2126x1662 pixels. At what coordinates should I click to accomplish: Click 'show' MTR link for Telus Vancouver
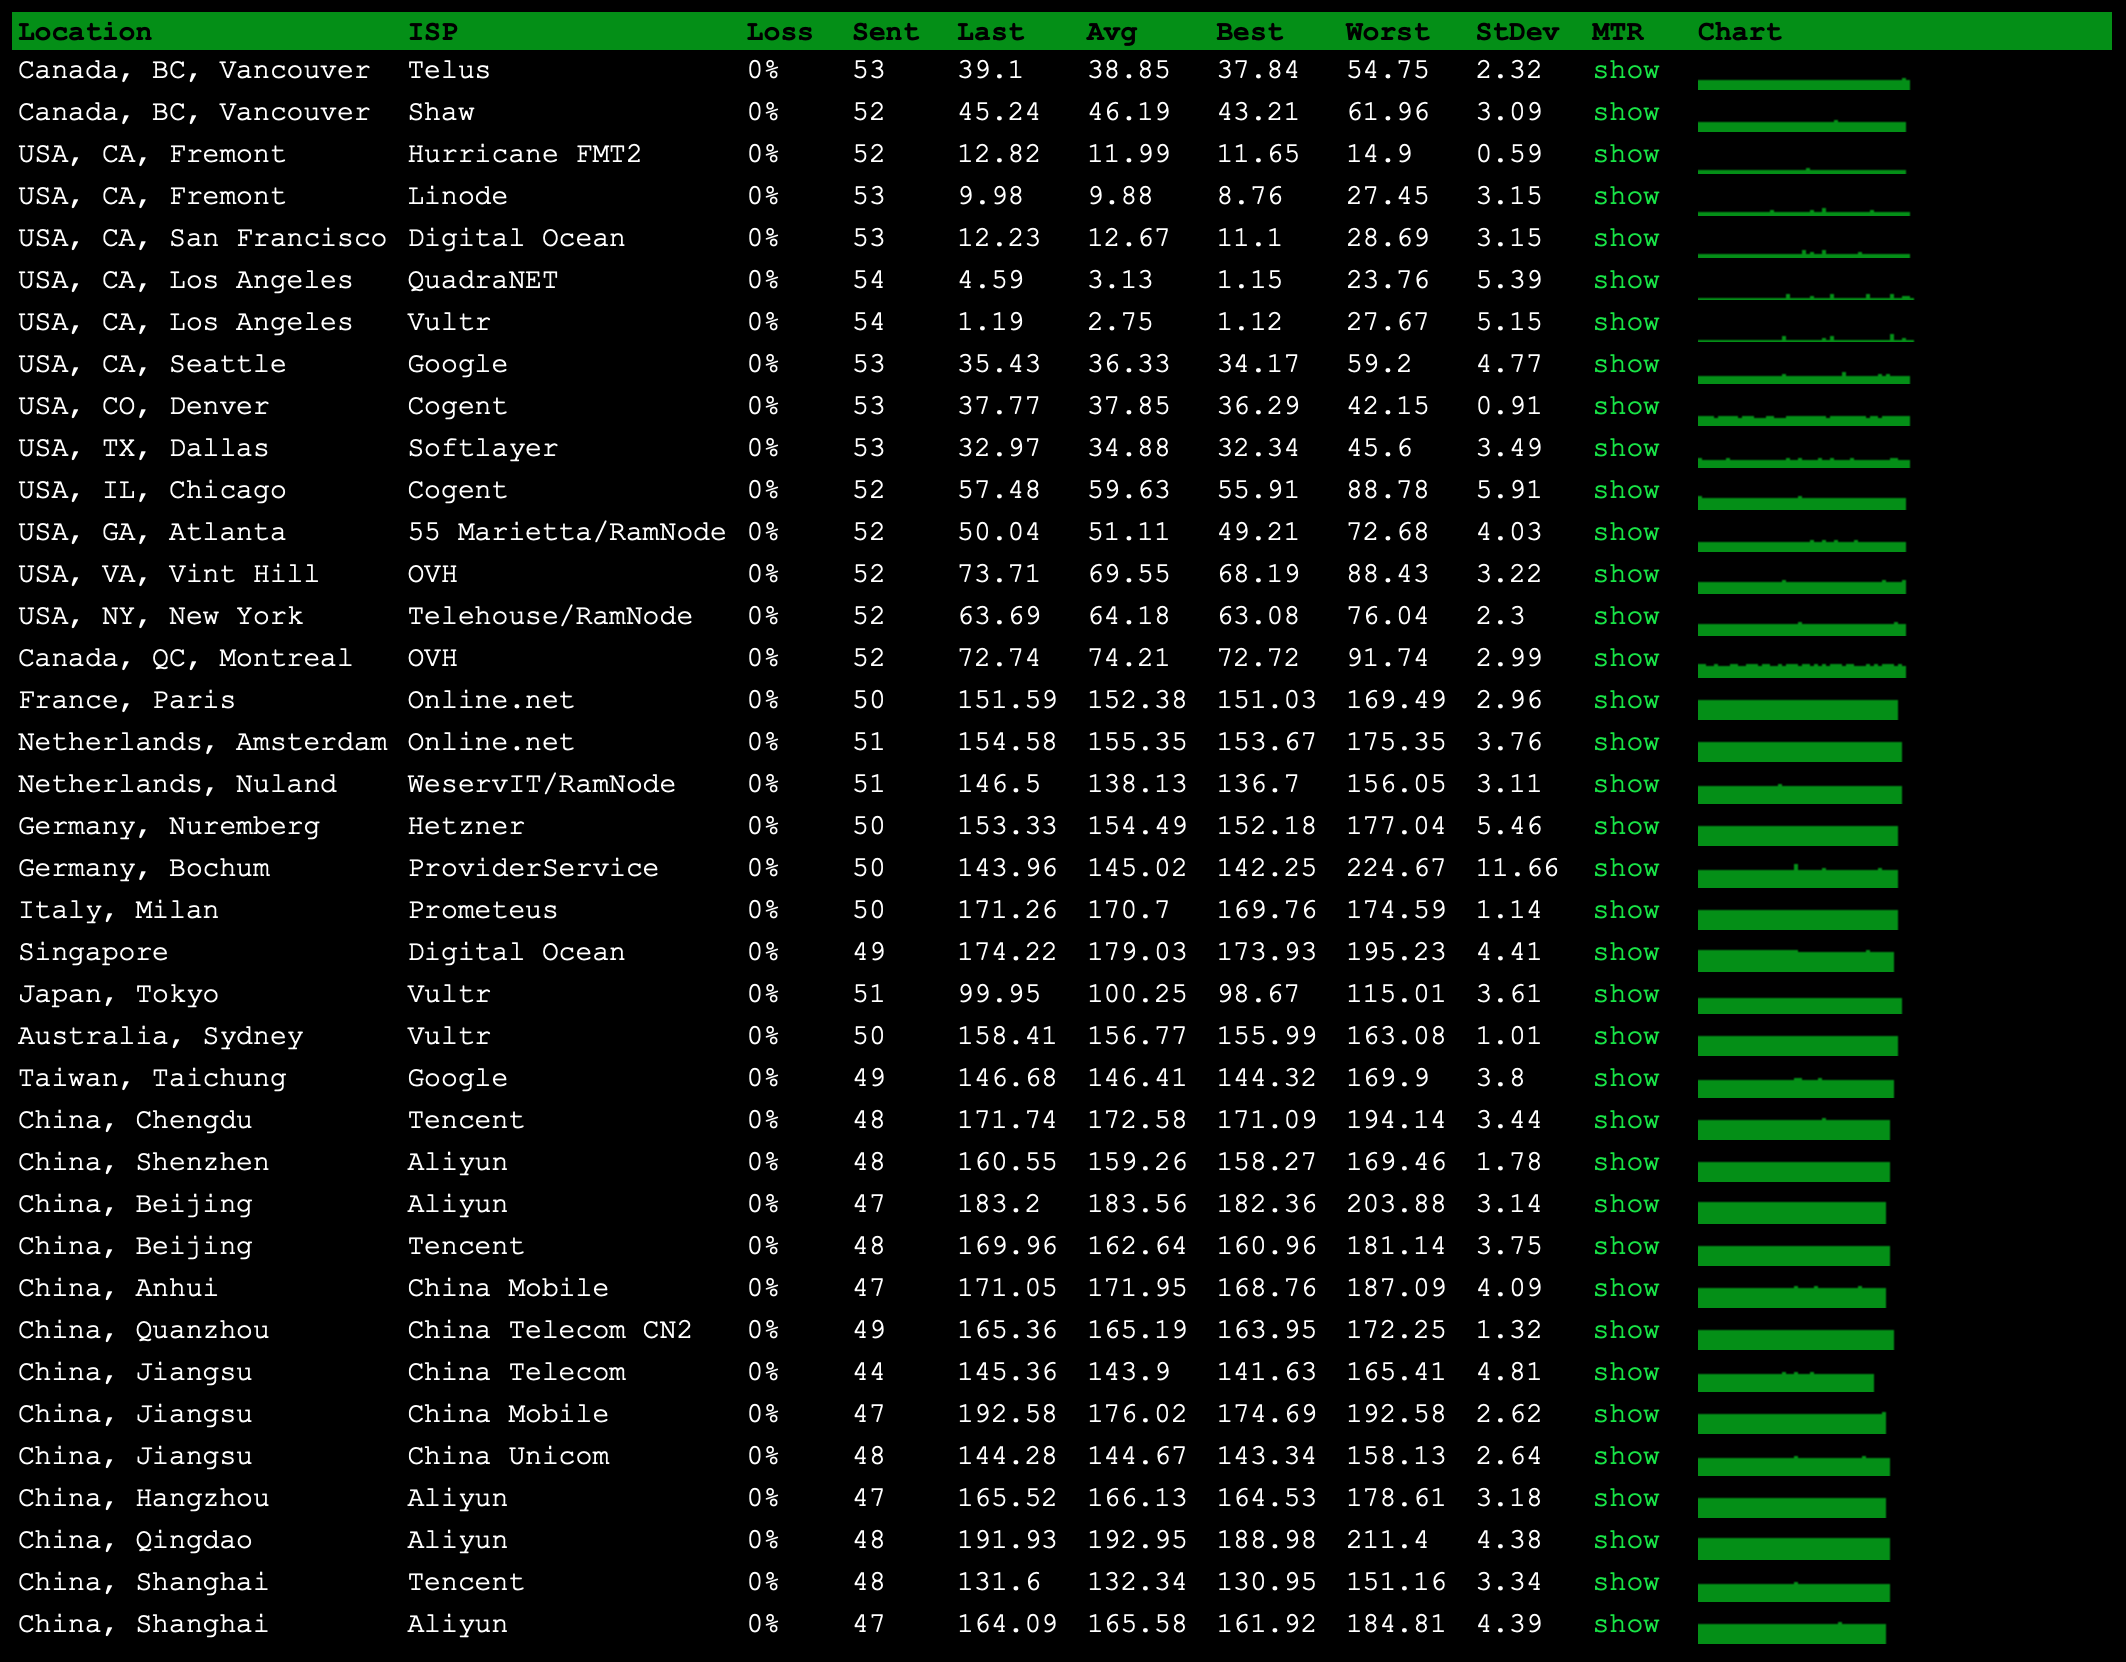click(1625, 70)
